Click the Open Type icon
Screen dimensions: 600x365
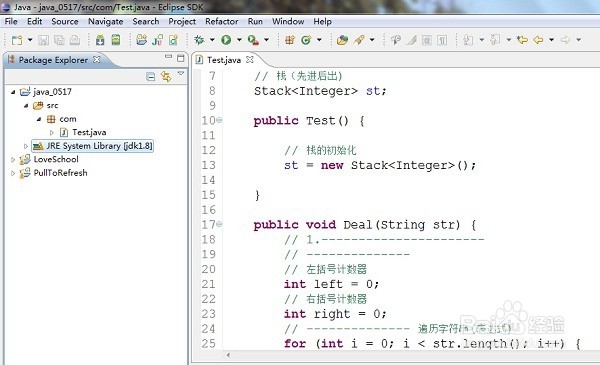[x=342, y=40]
